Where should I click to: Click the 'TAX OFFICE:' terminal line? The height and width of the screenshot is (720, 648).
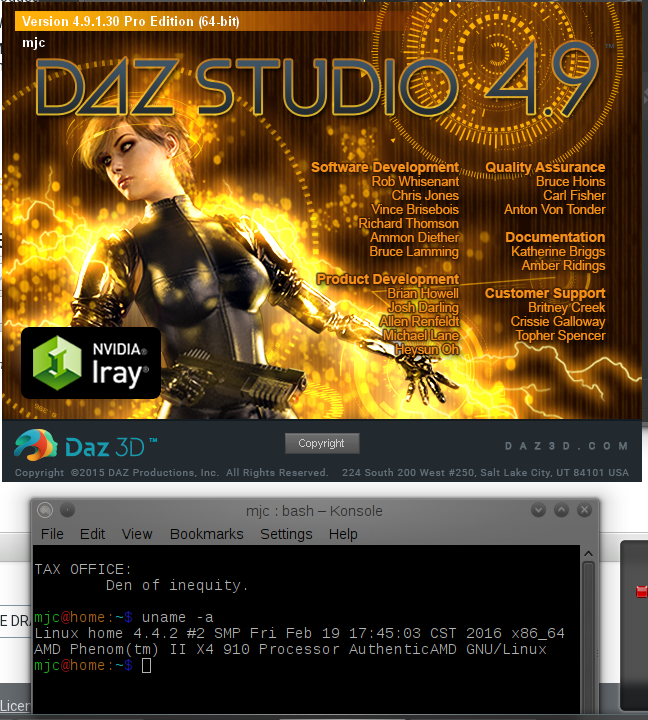coord(83,569)
